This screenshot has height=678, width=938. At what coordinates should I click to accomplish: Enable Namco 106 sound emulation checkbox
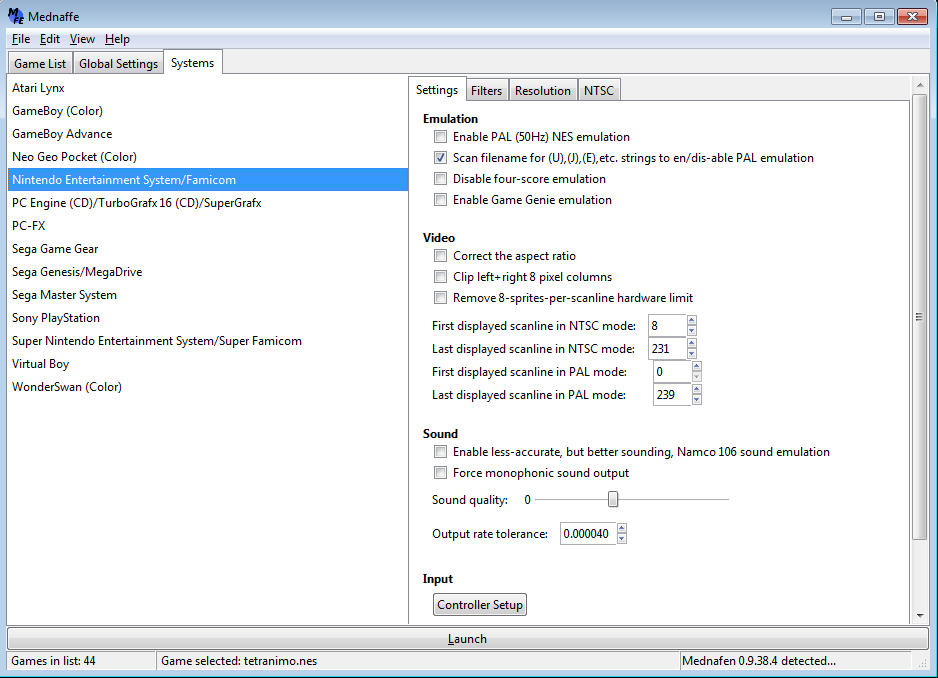pyautogui.click(x=440, y=452)
